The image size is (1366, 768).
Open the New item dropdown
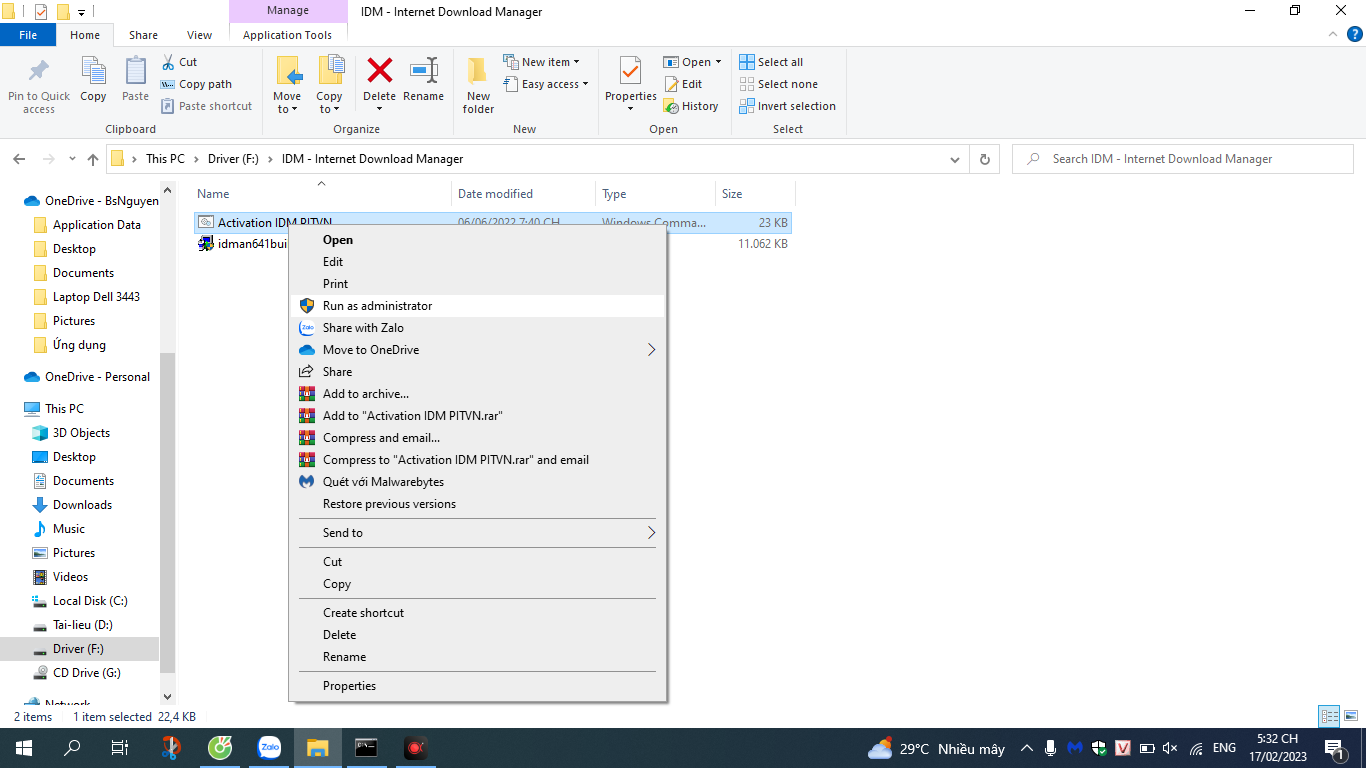click(x=541, y=62)
